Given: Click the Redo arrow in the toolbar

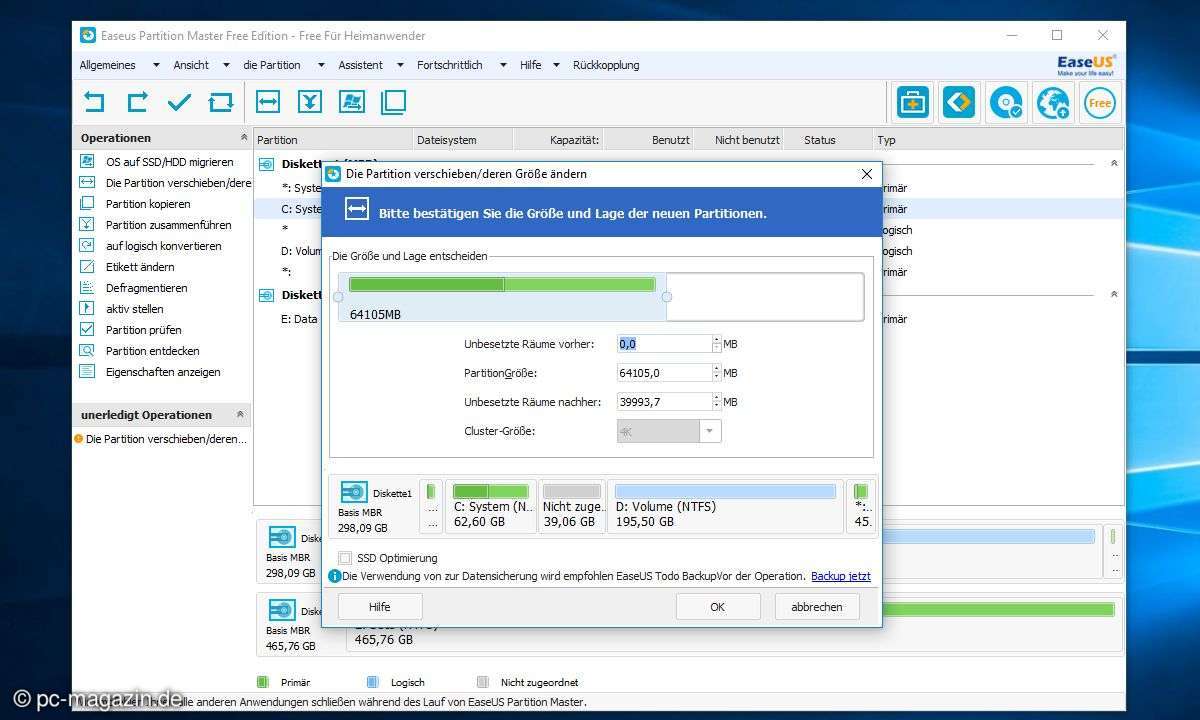Looking at the screenshot, I should tap(137, 102).
